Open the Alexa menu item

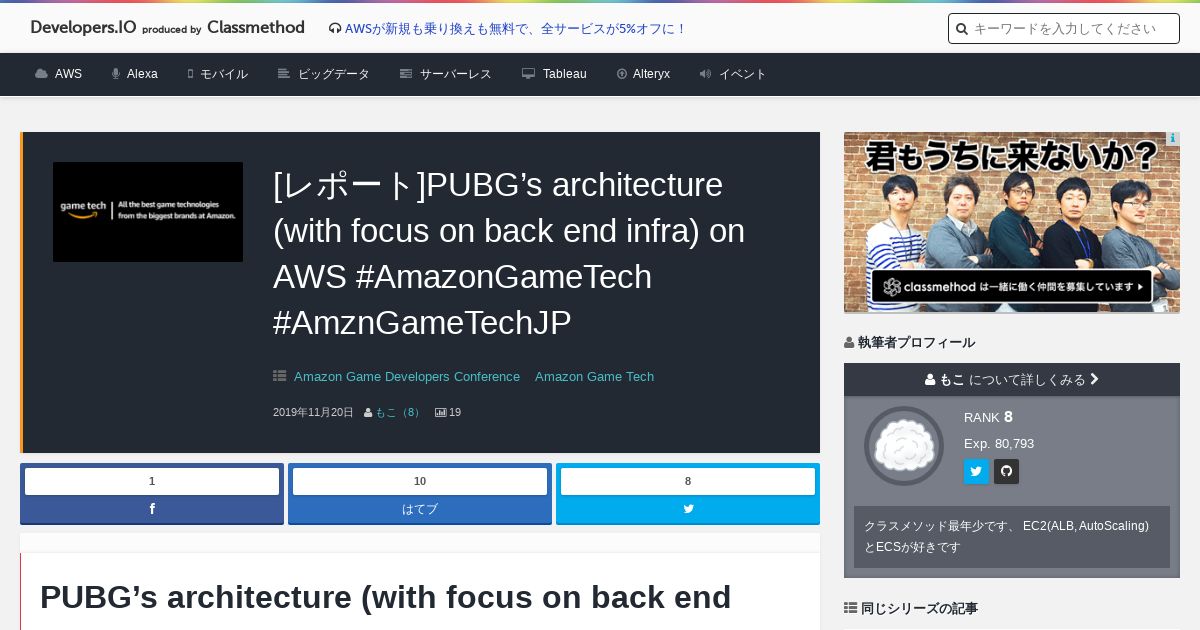(x=135, y=74)
